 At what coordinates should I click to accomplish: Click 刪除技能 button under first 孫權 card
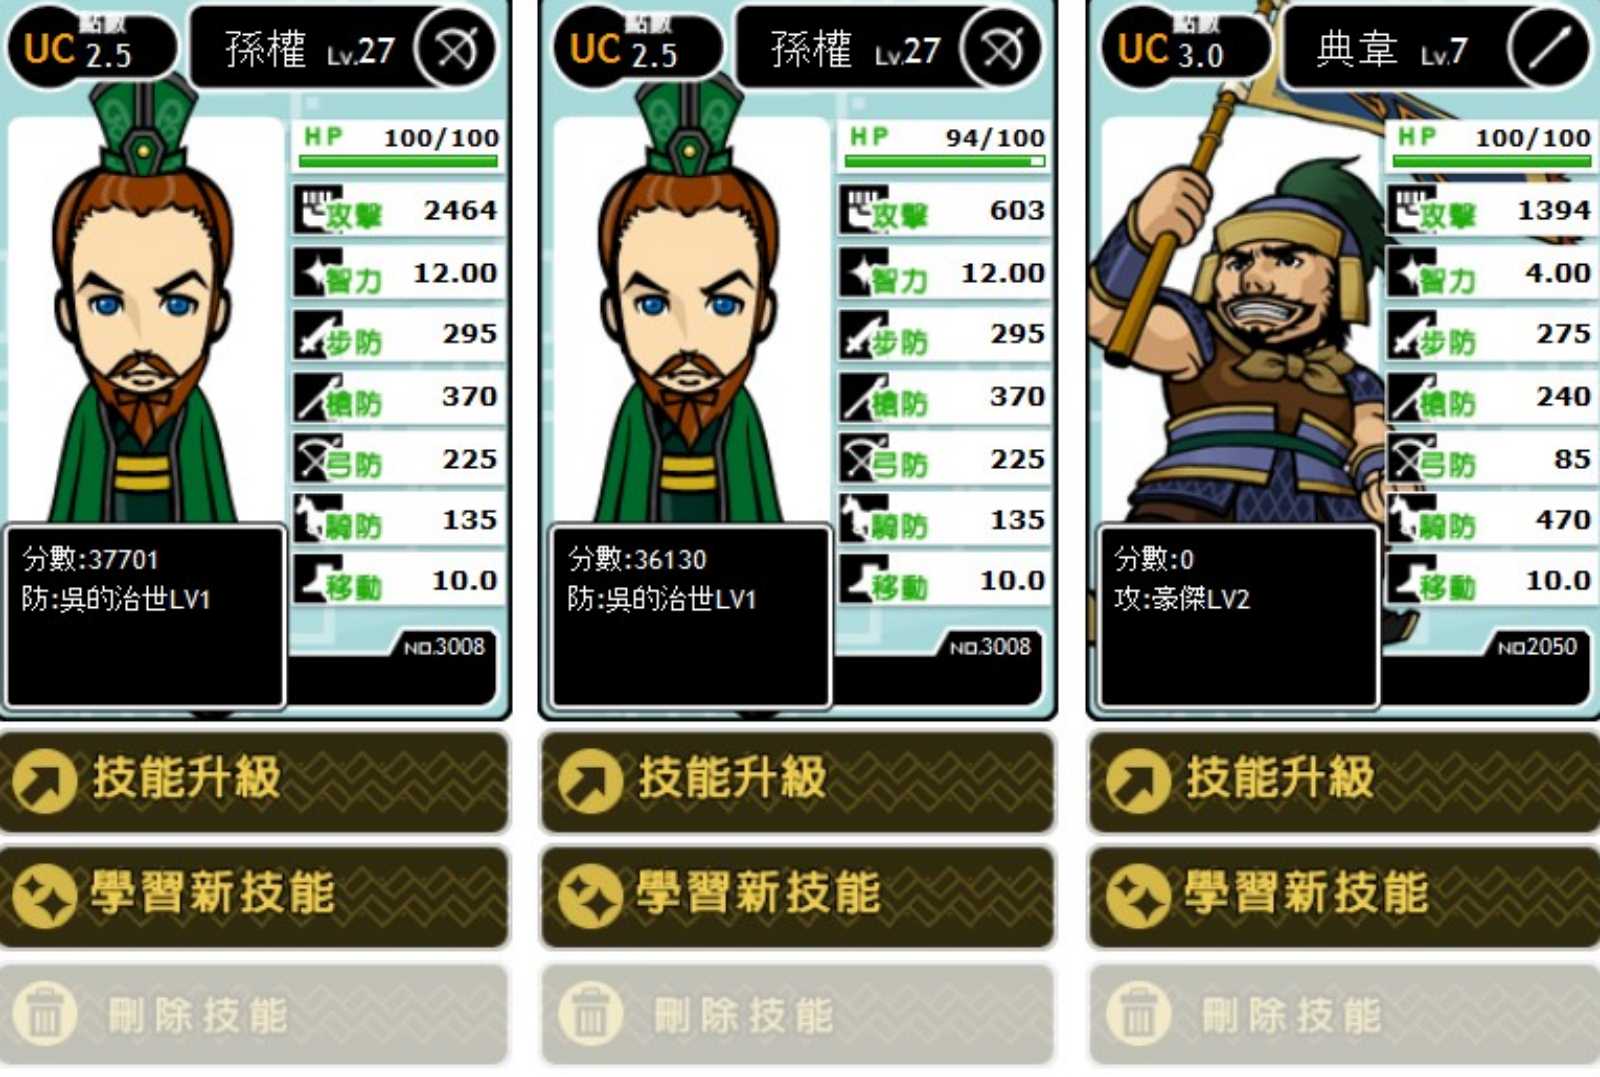pos(255,1014)
